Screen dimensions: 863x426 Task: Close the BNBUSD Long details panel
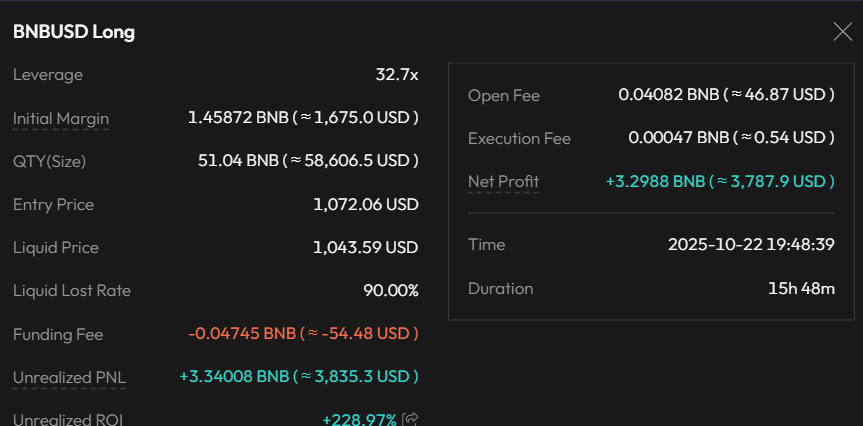[x=842, y=32]
